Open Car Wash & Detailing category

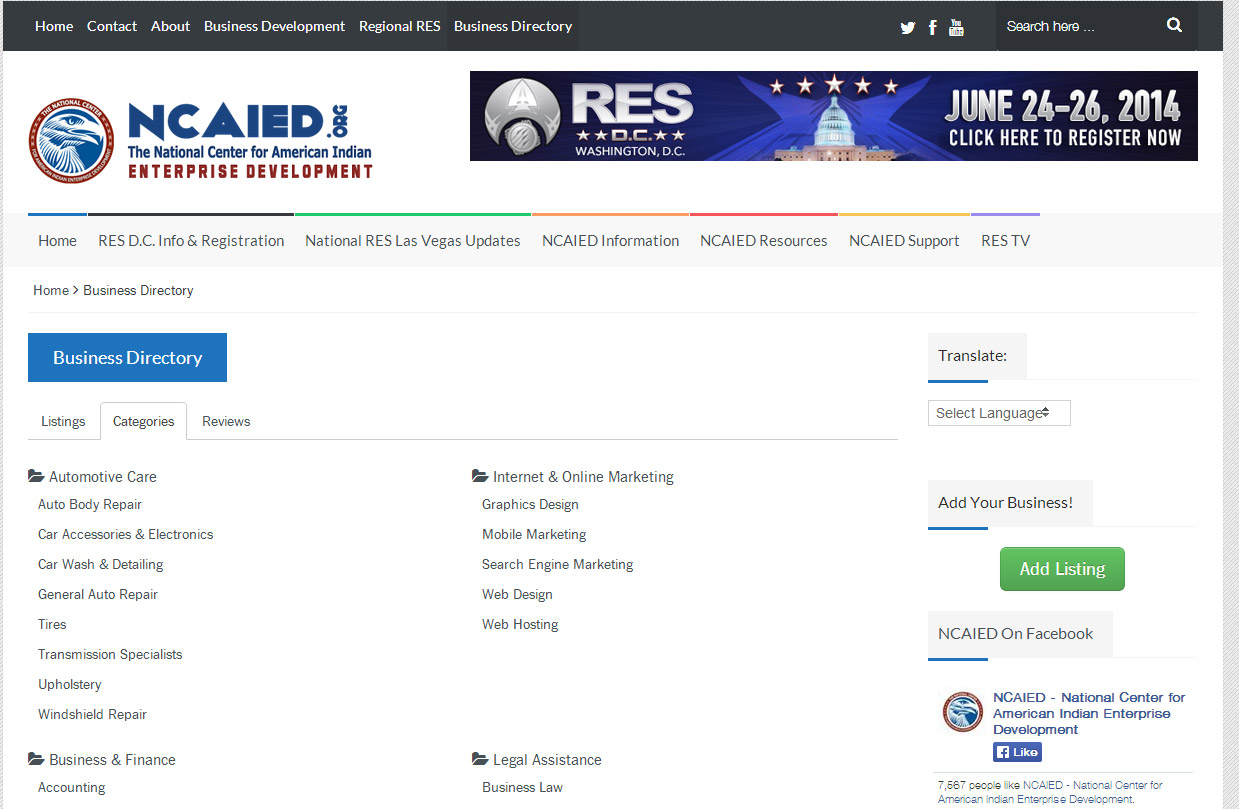(x=100, y=565)
